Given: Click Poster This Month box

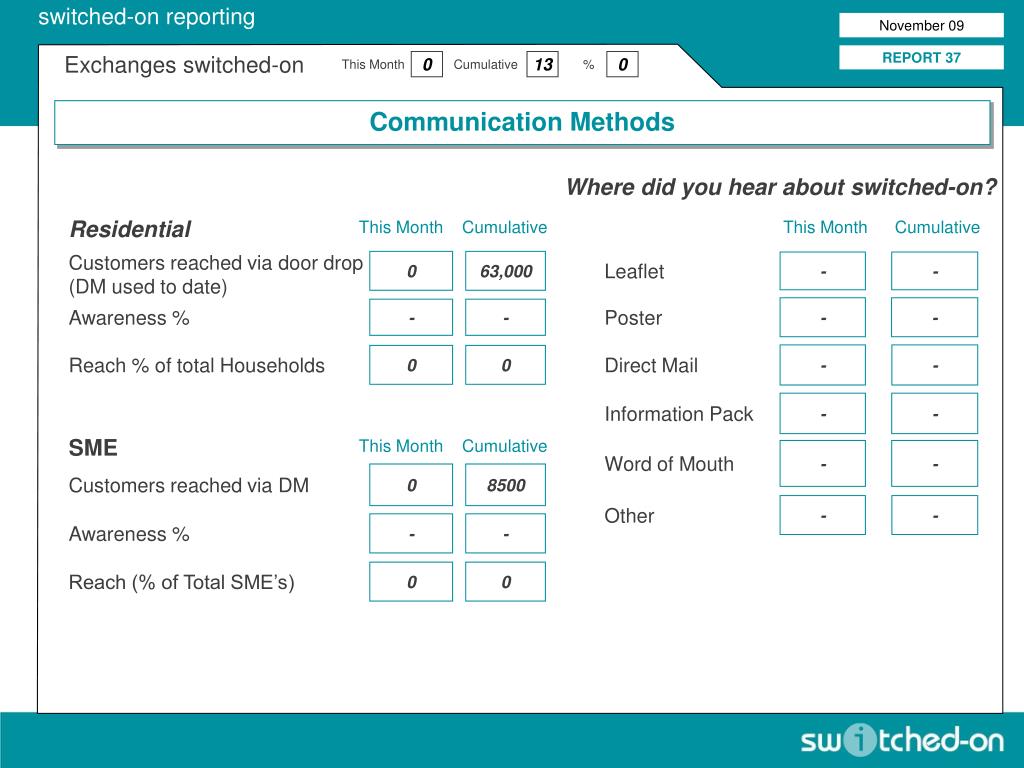Looking at the screenshot, I should pyautogui.click(x=823, y=318).
